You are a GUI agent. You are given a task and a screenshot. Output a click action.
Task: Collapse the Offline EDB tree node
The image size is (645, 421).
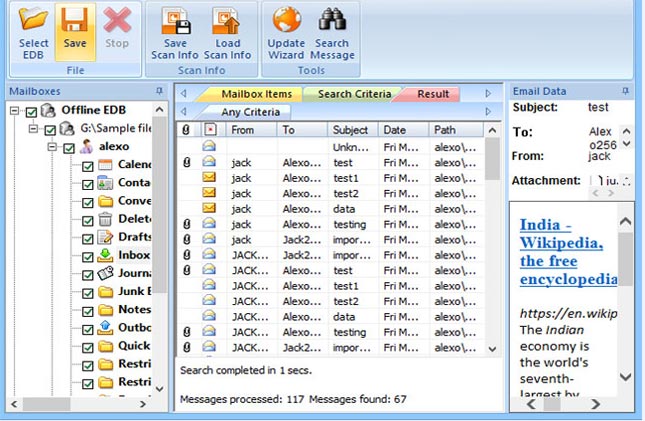14,110
